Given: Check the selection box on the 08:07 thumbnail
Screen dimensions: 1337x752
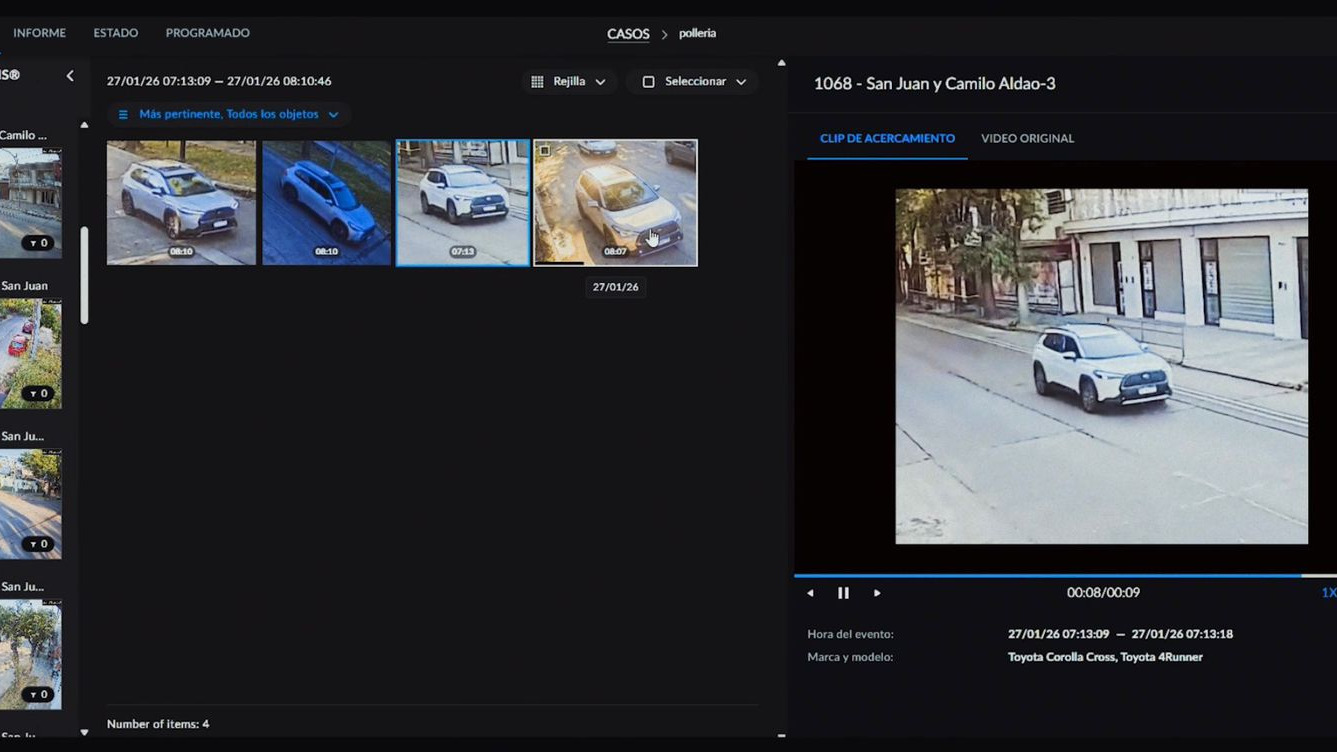Looking at the screenshot, I should coord(545,151).
